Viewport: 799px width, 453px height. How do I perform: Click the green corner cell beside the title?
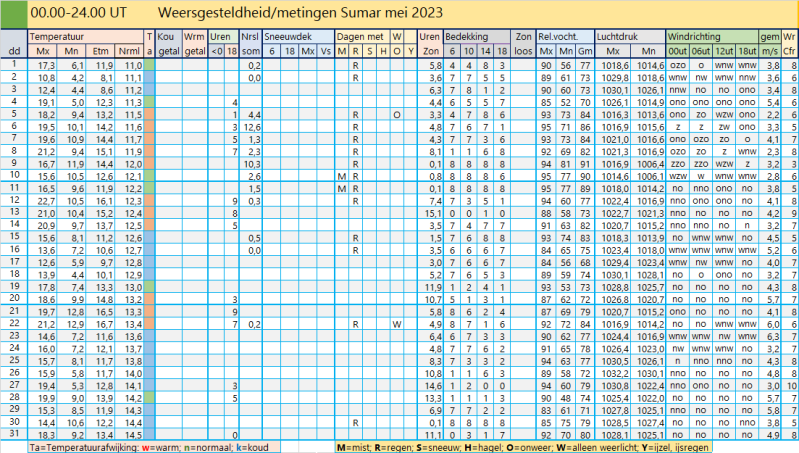tap(14, 14)
